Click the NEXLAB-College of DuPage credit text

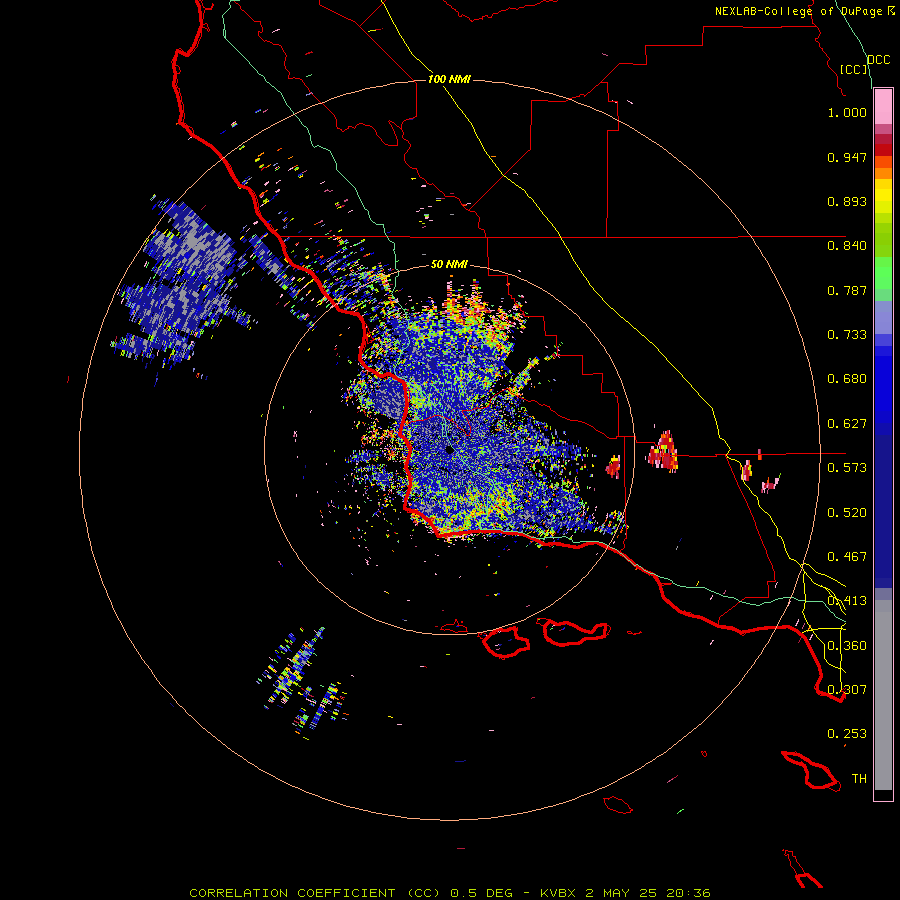[x=801, y=11]
